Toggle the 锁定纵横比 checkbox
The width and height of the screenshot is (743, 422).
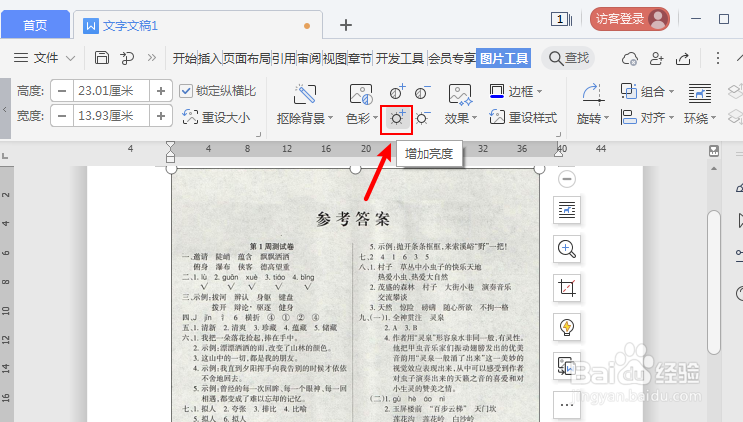[x=186, y=90]
